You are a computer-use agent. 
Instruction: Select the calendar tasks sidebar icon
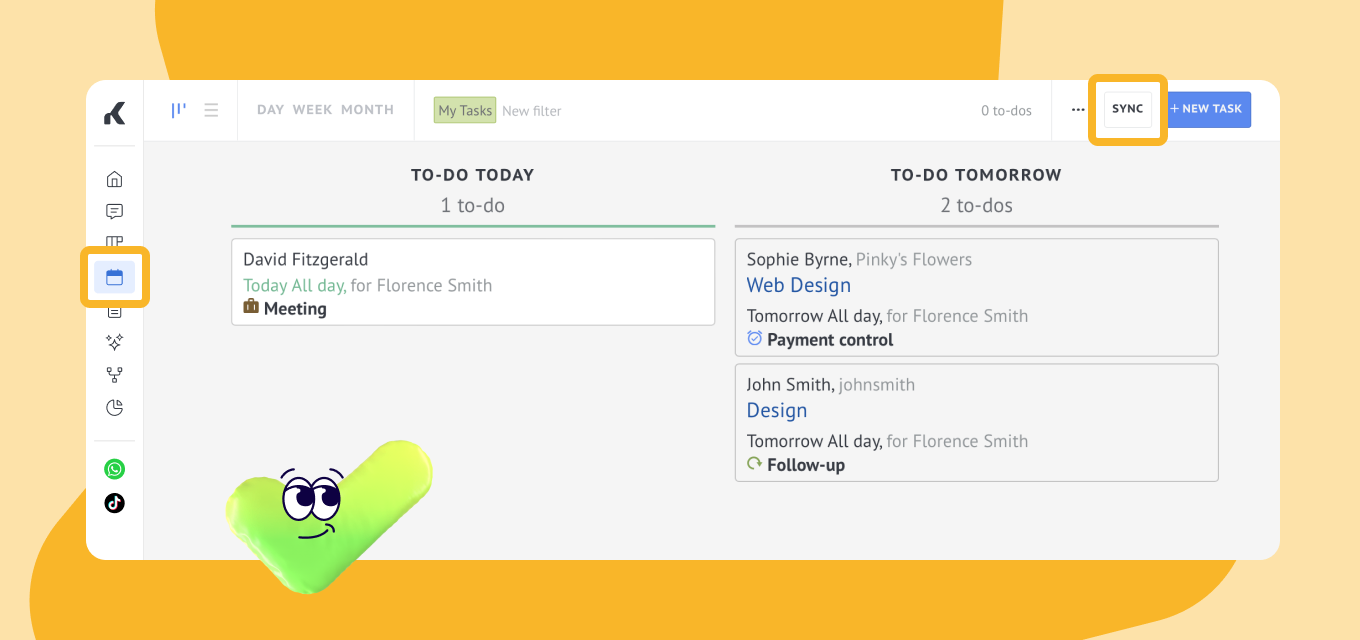(115, 277)
